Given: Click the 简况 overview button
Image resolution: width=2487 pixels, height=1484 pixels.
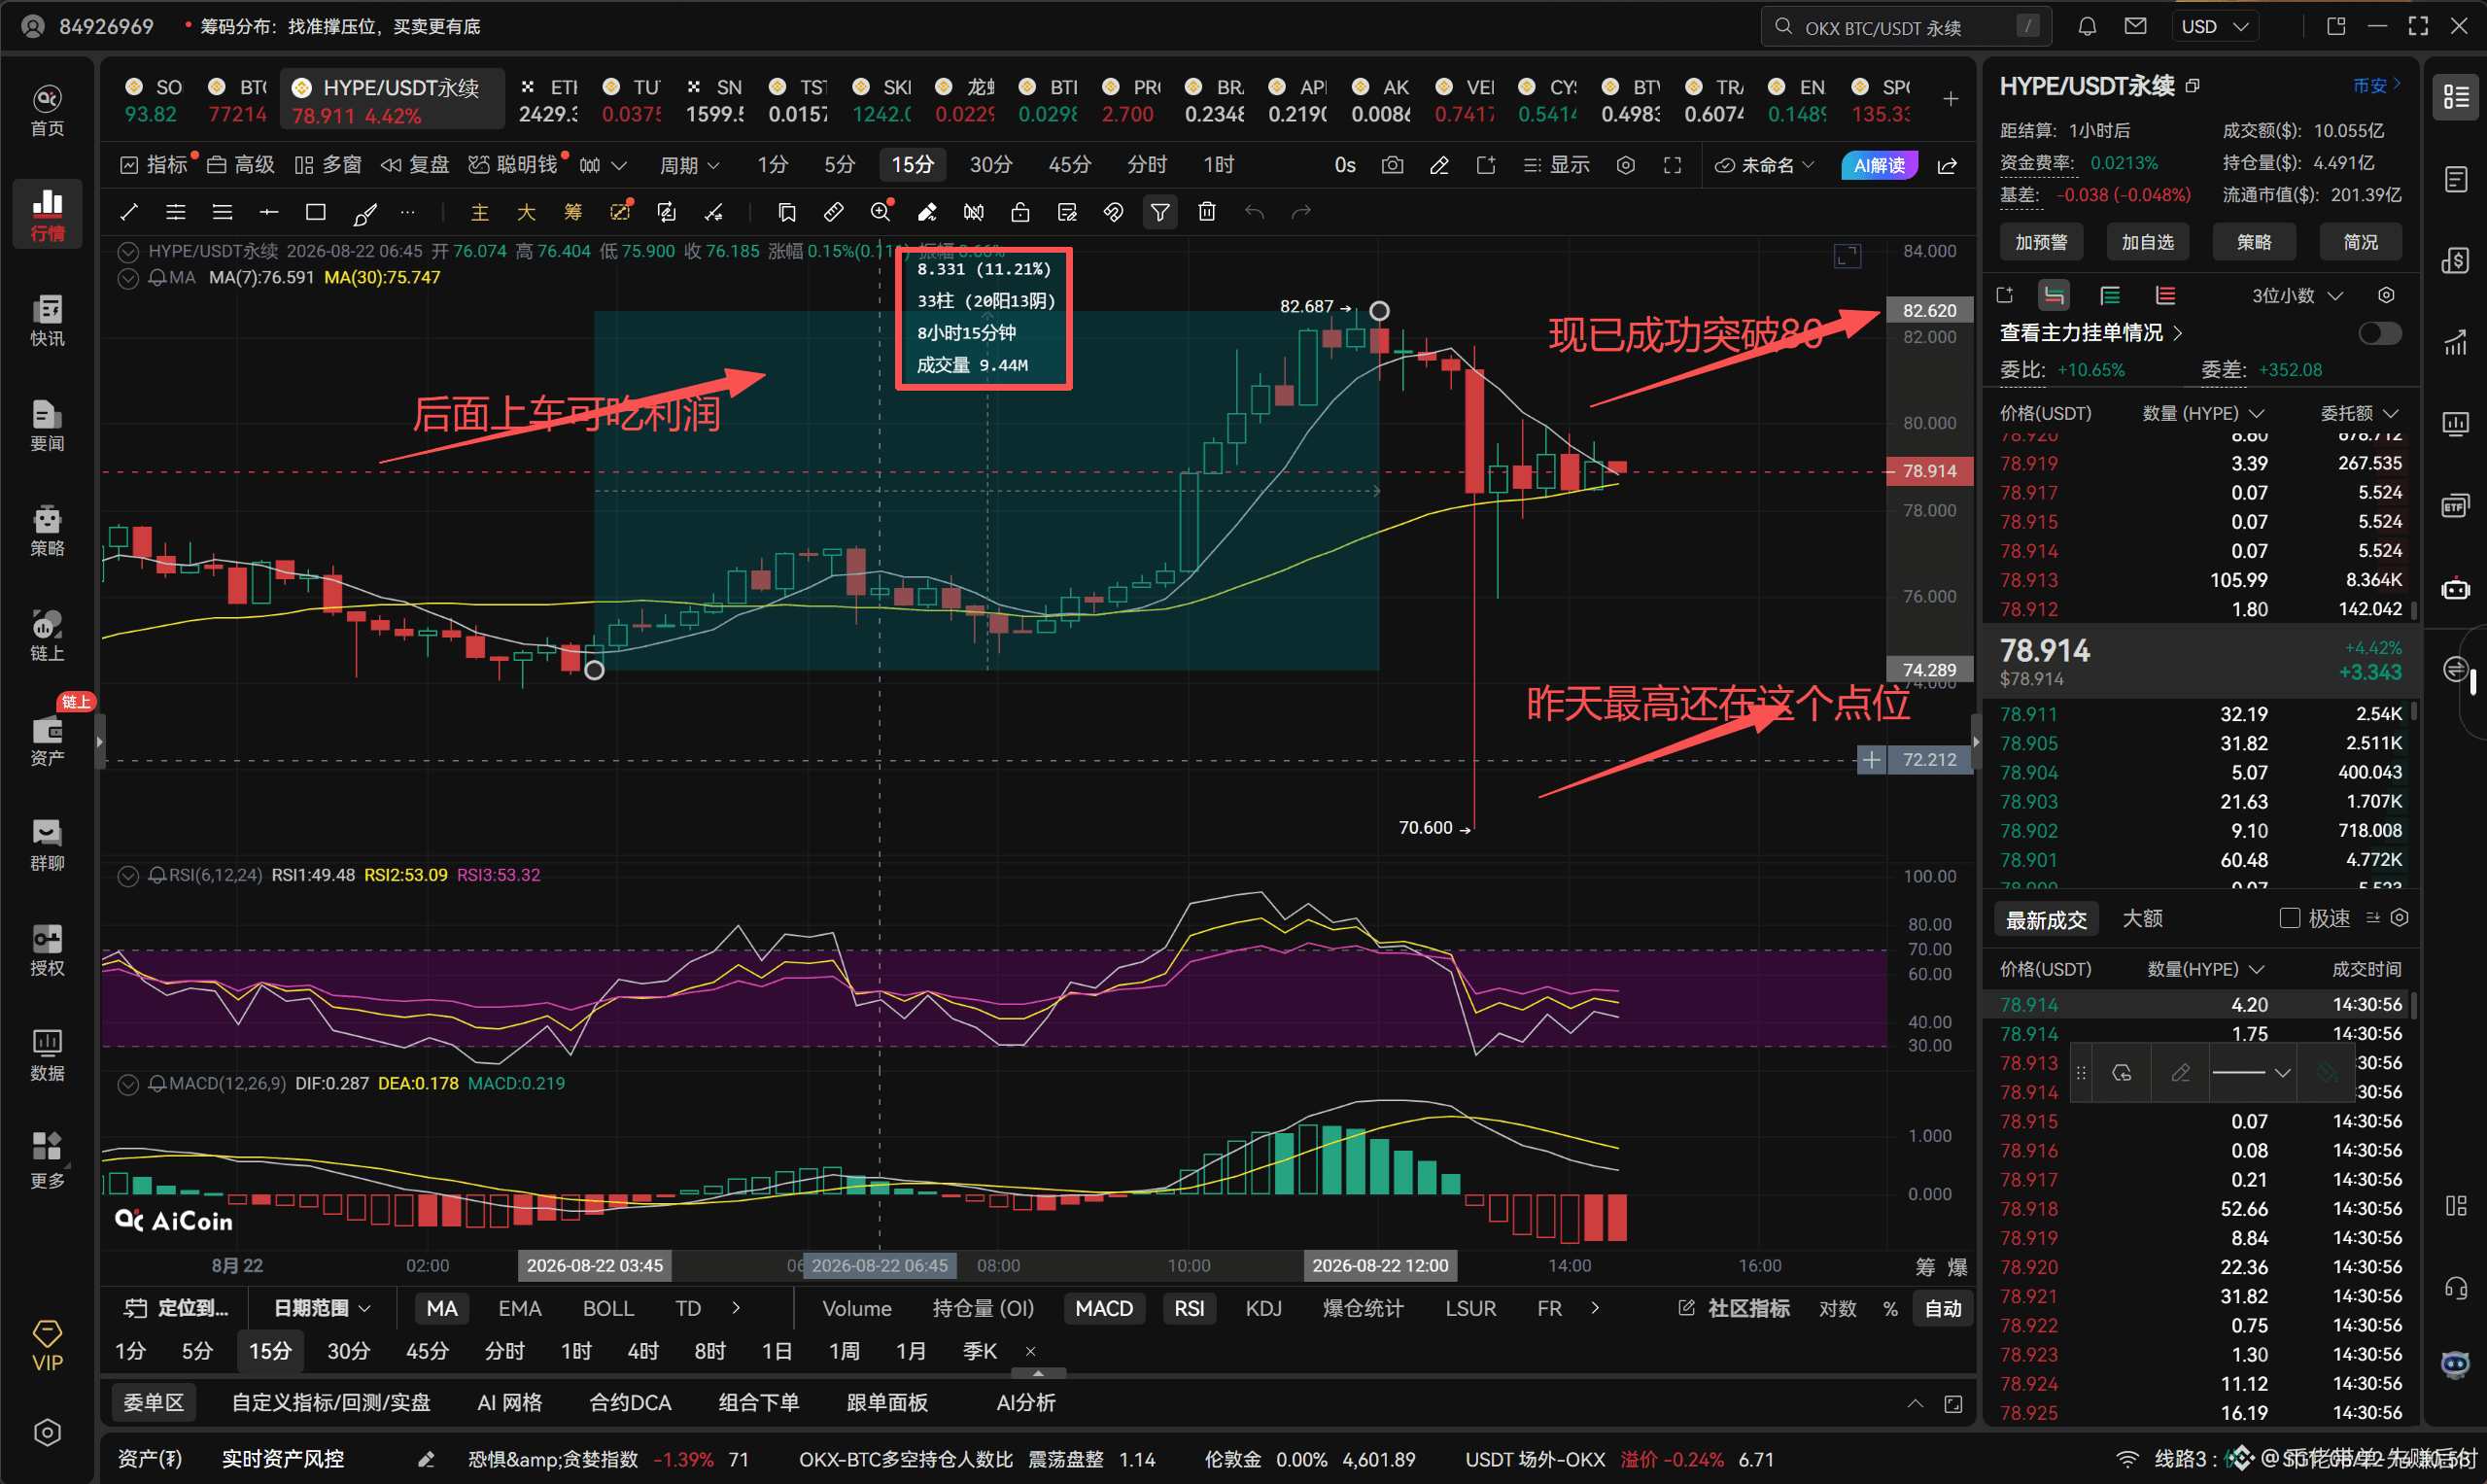Looking at the screenshot, I should [2361, 242].
